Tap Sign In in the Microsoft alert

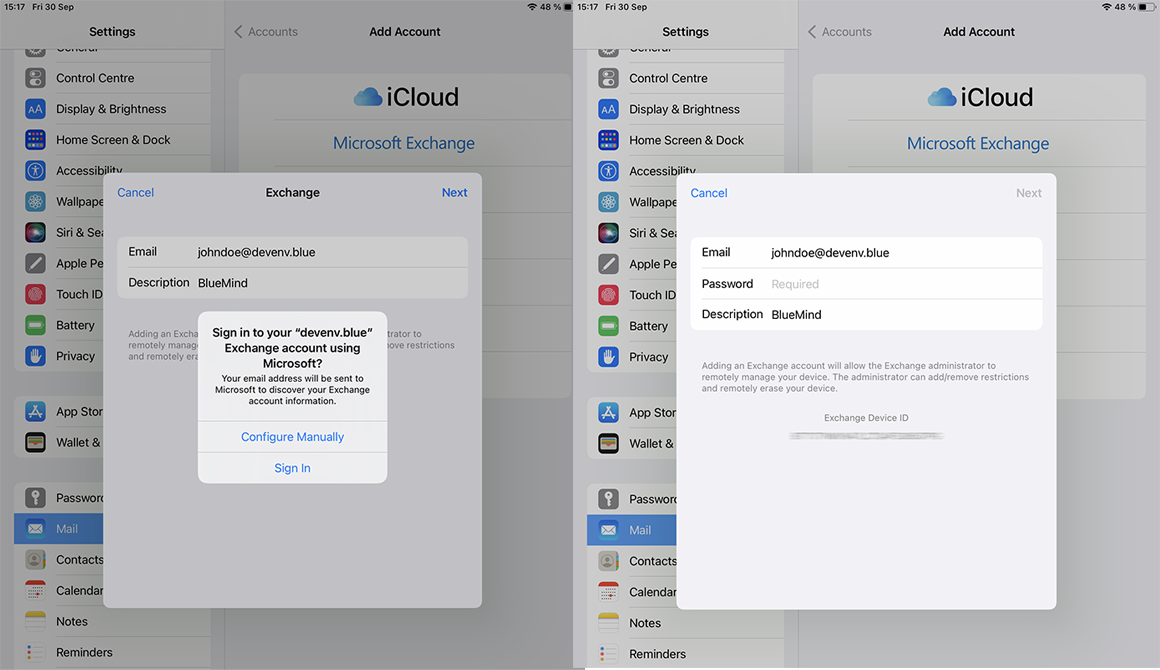(x=292, y=468)
